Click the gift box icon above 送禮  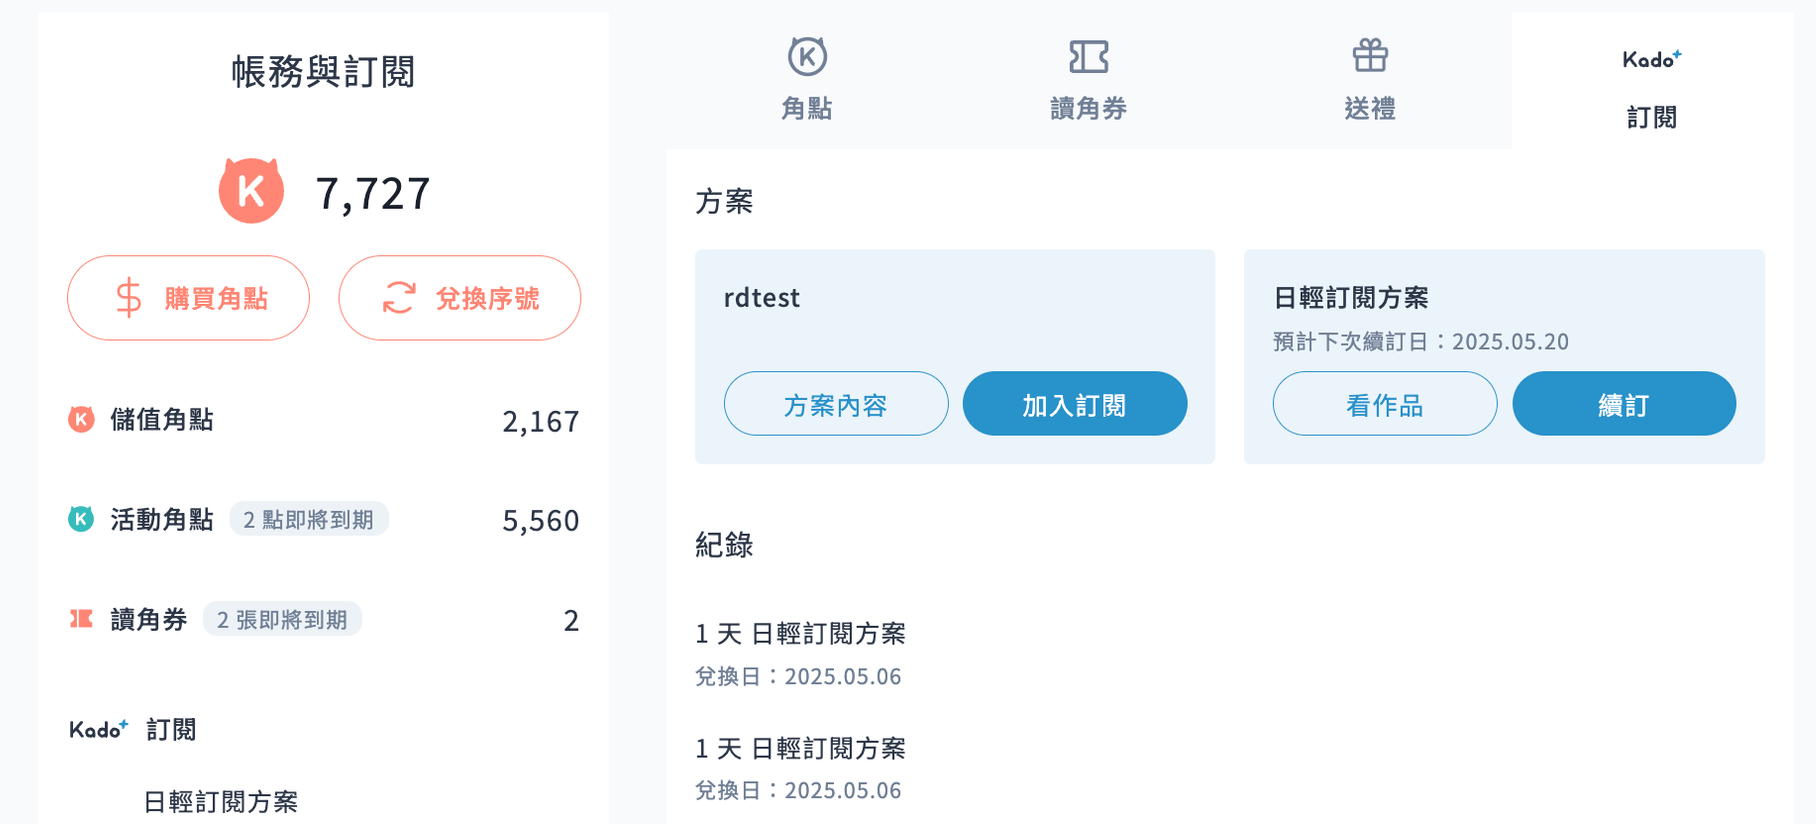click(x=1370, y=56)
